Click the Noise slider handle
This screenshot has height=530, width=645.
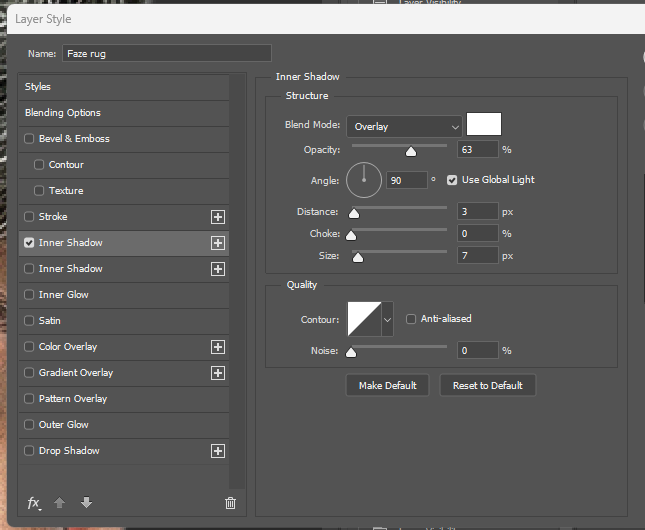coord(351,353)
